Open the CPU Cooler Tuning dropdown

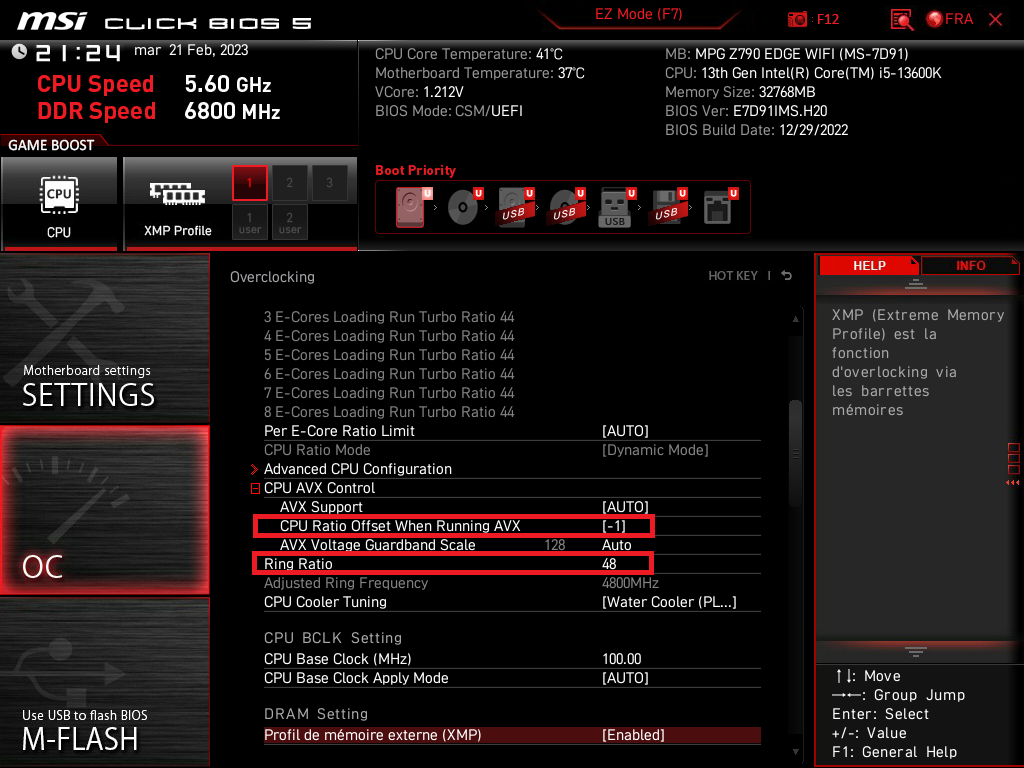[669, 601]
